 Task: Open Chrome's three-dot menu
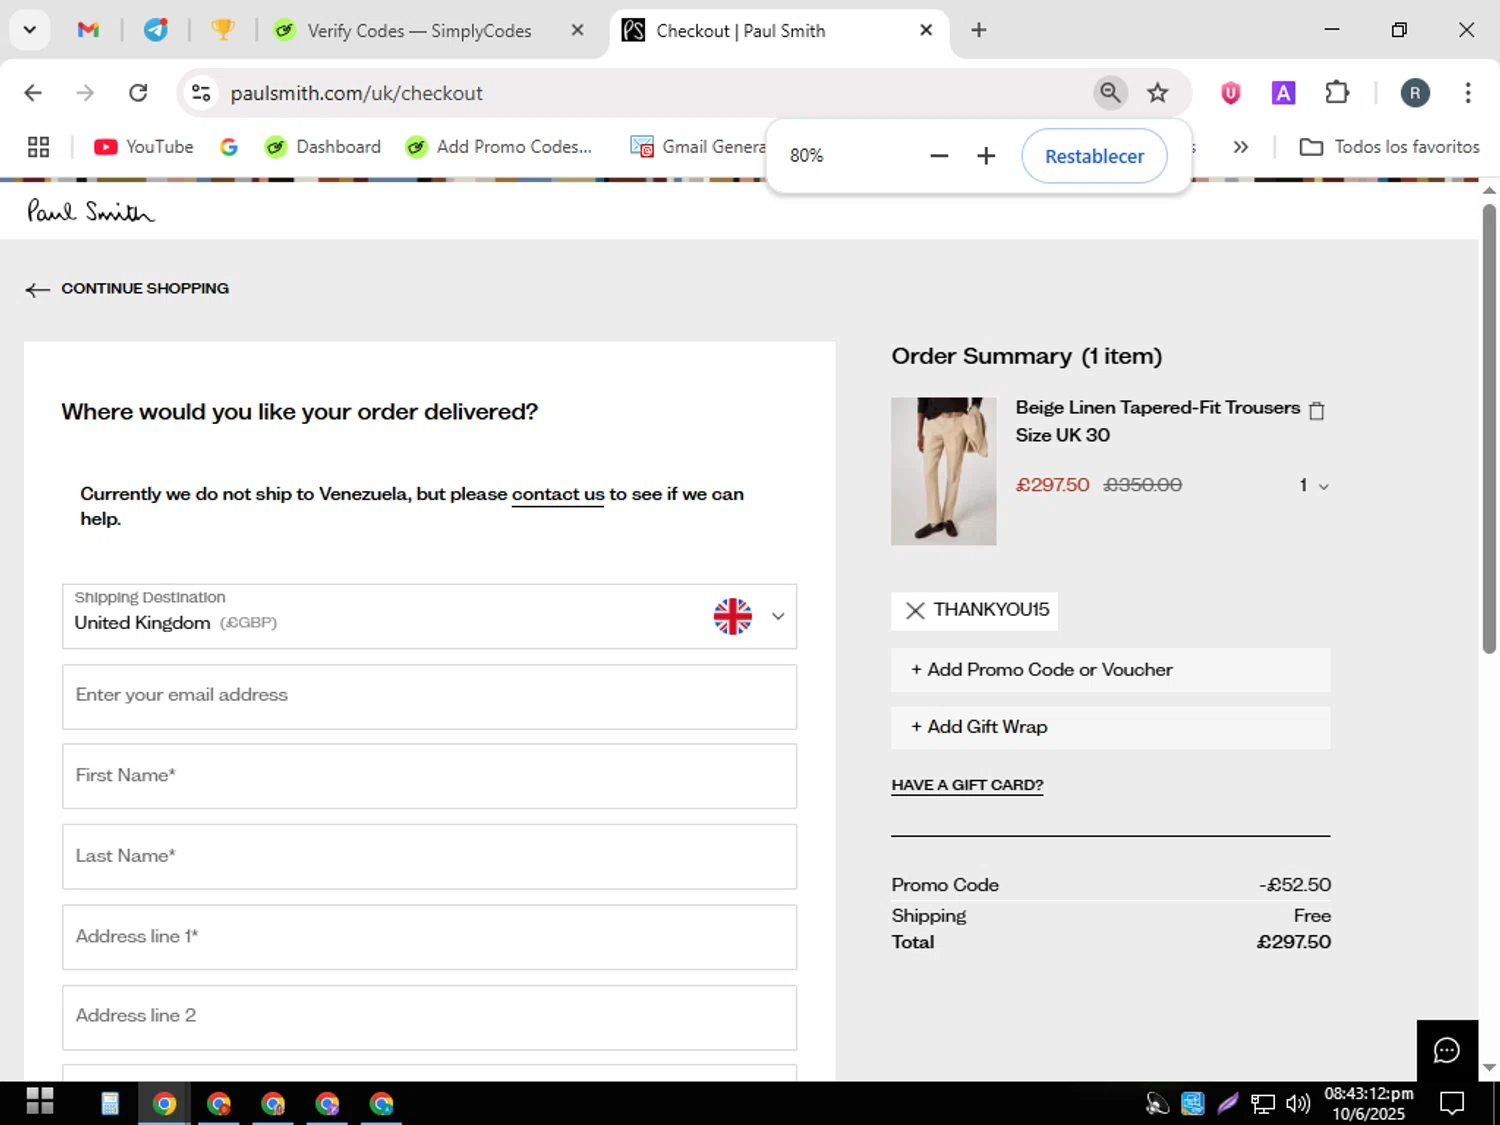coord(1468,93)
